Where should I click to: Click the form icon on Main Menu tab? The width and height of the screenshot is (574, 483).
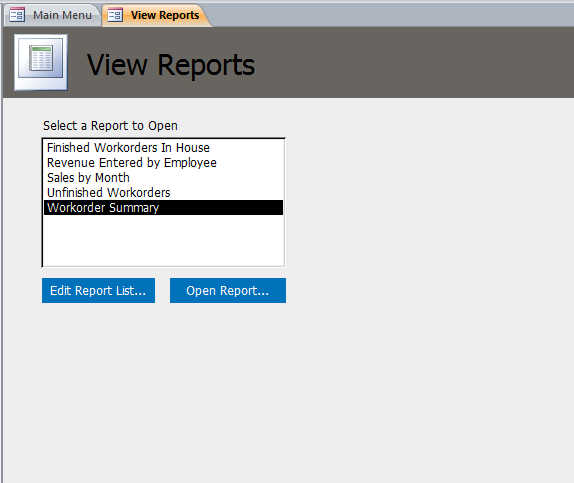17,15
